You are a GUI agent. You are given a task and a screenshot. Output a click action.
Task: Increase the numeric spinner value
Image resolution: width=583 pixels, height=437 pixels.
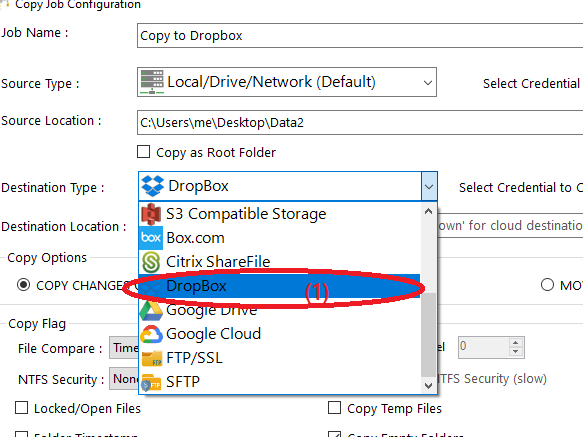point(515,343)
